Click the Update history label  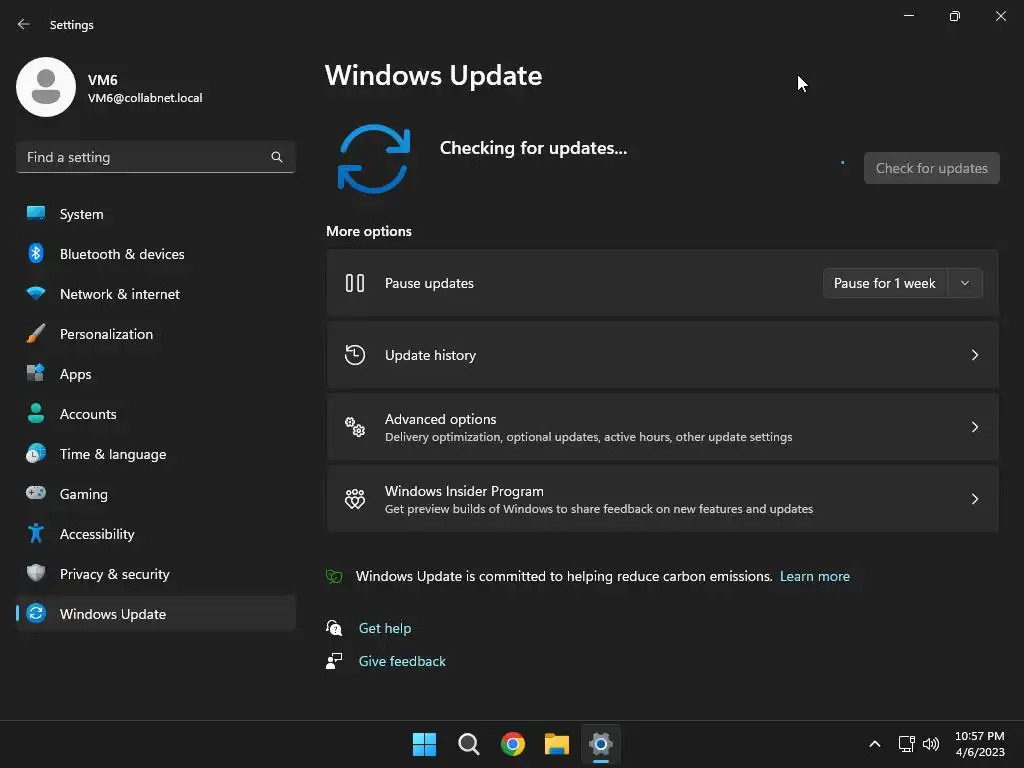coord(430,355)
